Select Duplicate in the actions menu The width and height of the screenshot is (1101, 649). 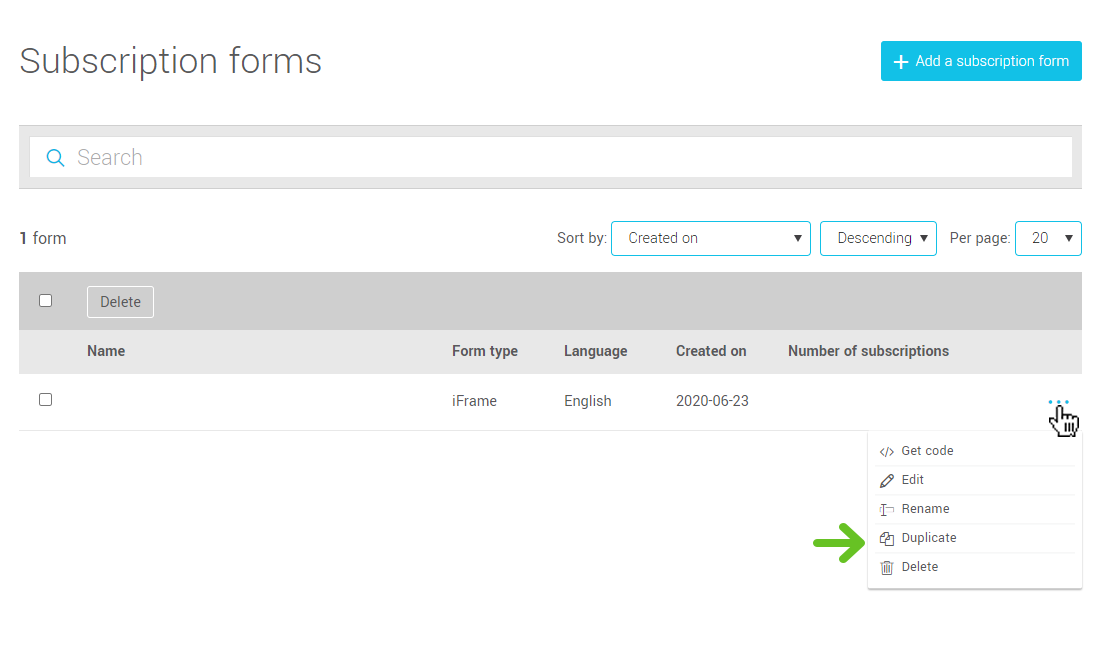(928, 538)
